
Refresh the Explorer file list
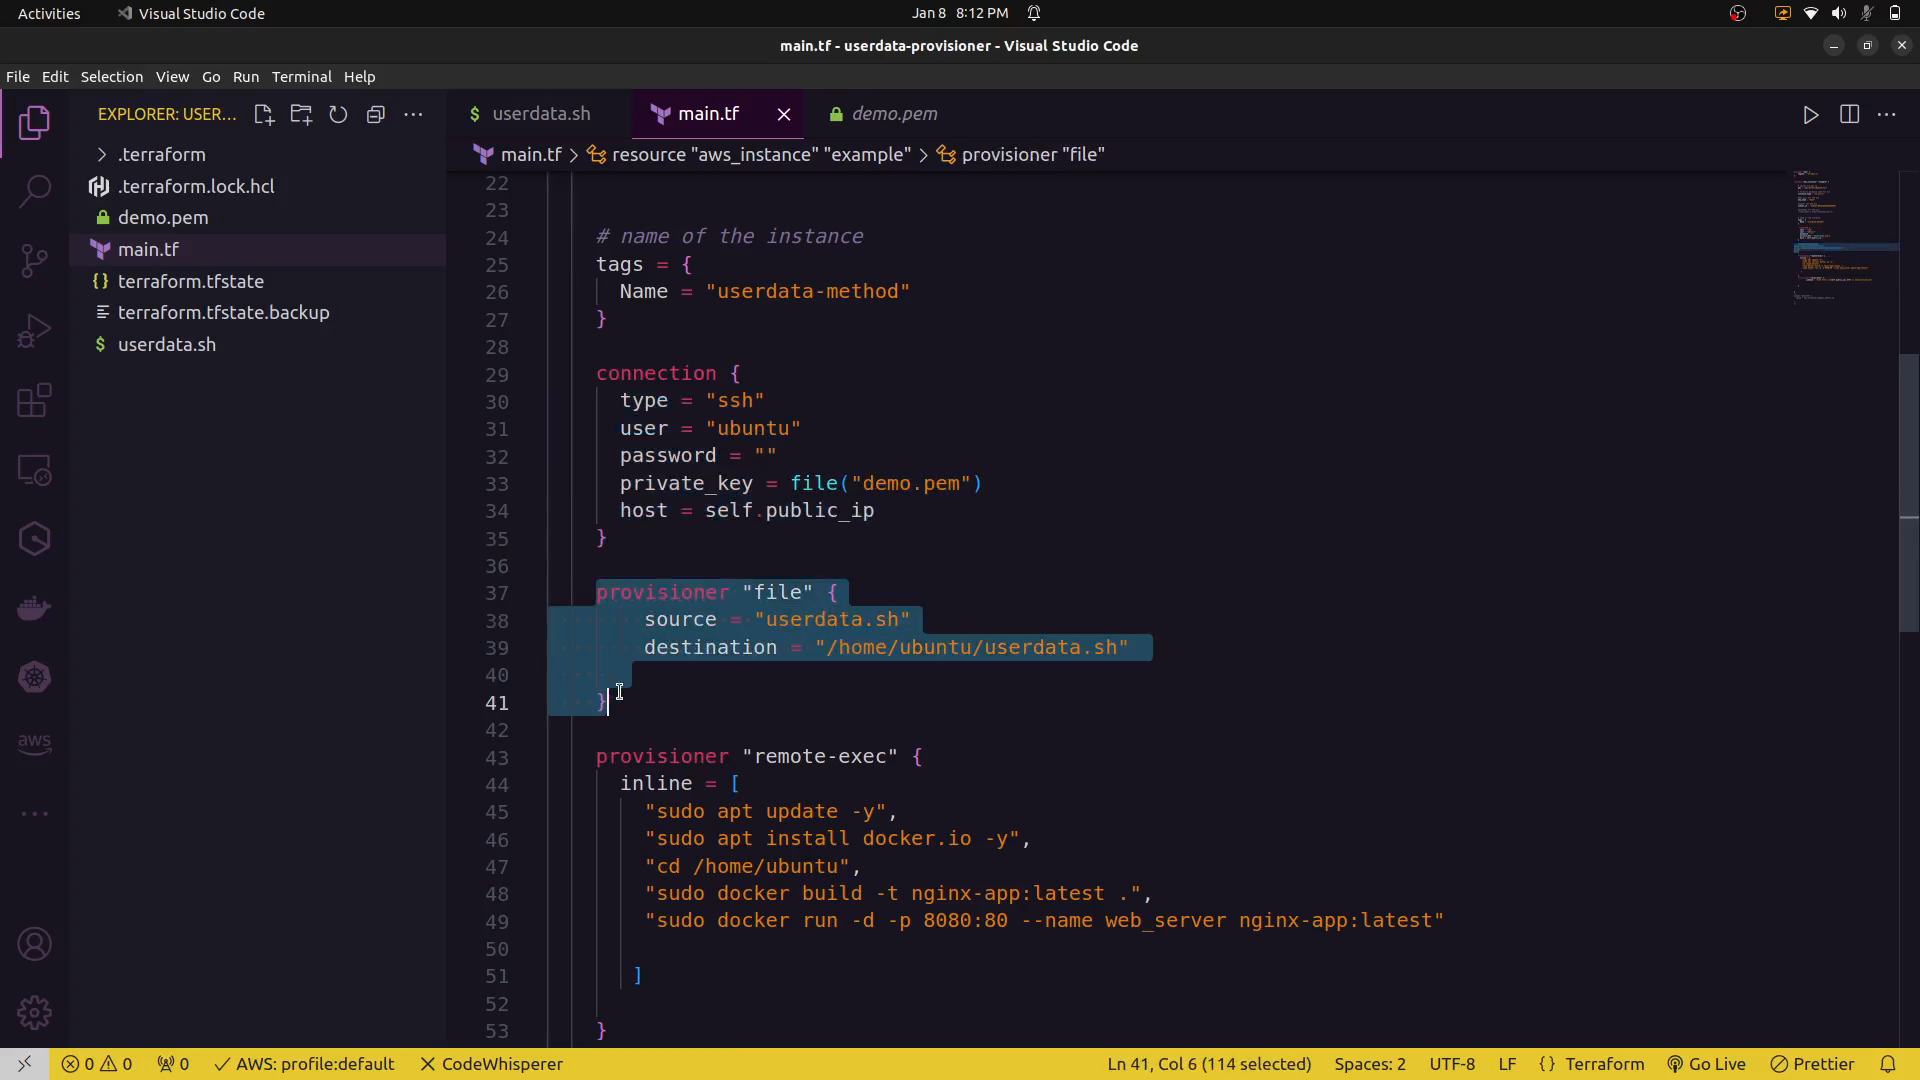tap(338, 115)
